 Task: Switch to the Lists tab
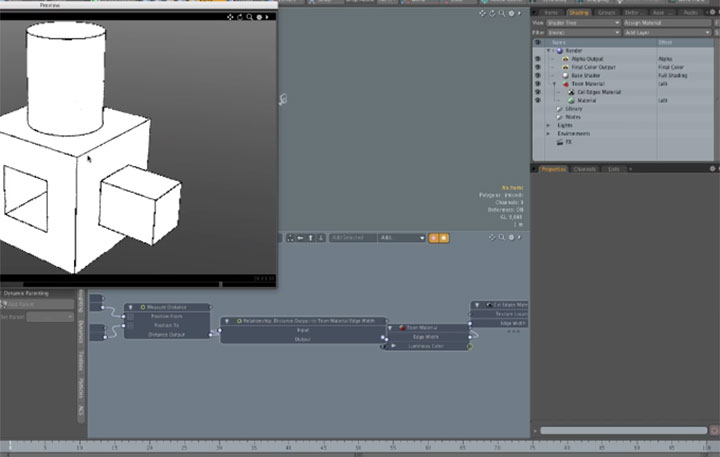coord(614,169)
